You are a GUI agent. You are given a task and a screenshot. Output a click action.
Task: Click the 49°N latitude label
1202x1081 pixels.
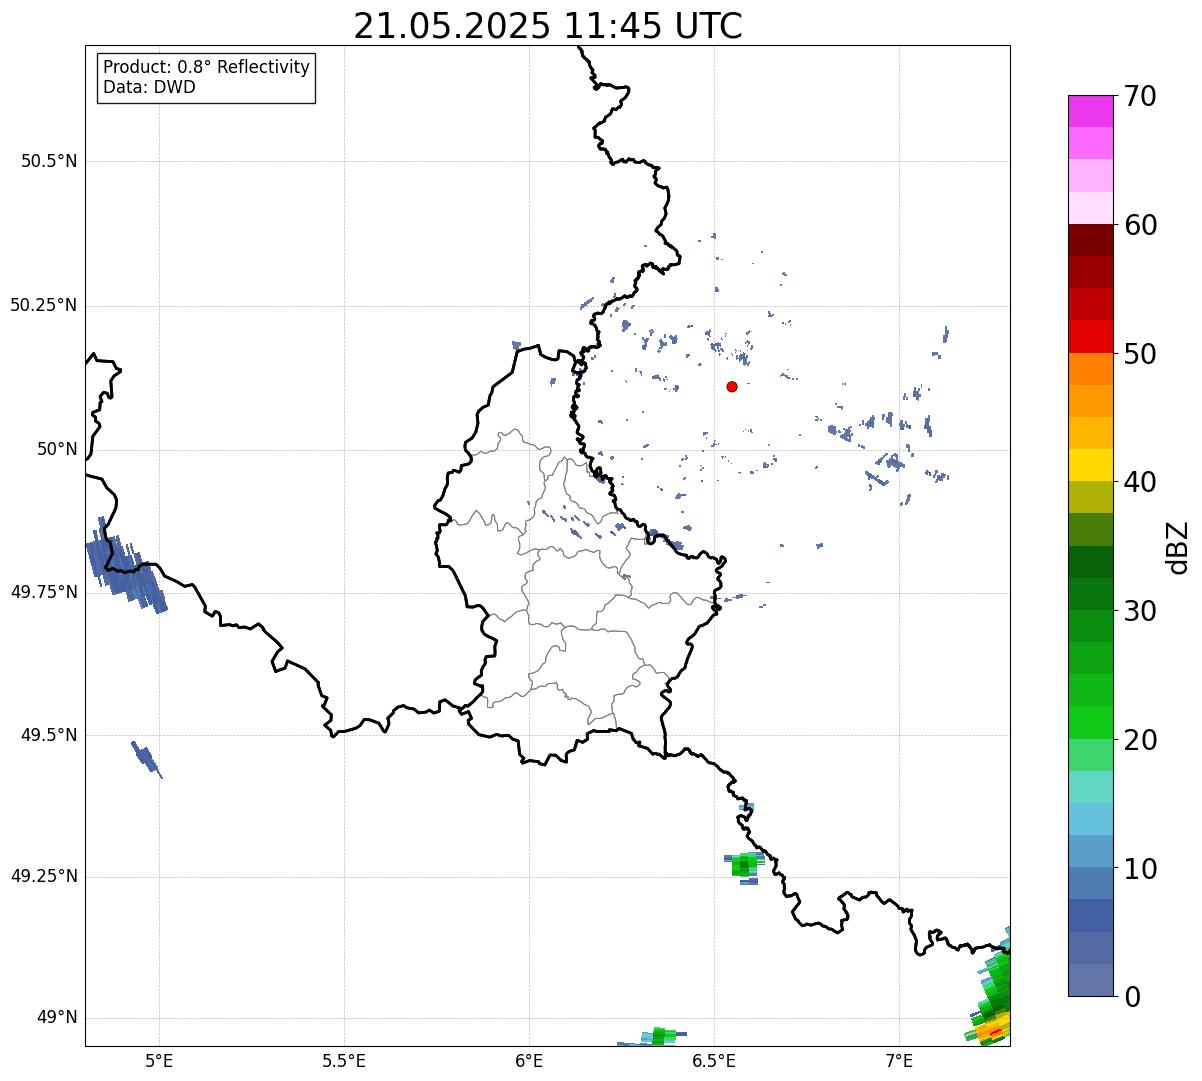coord(56,1018)
